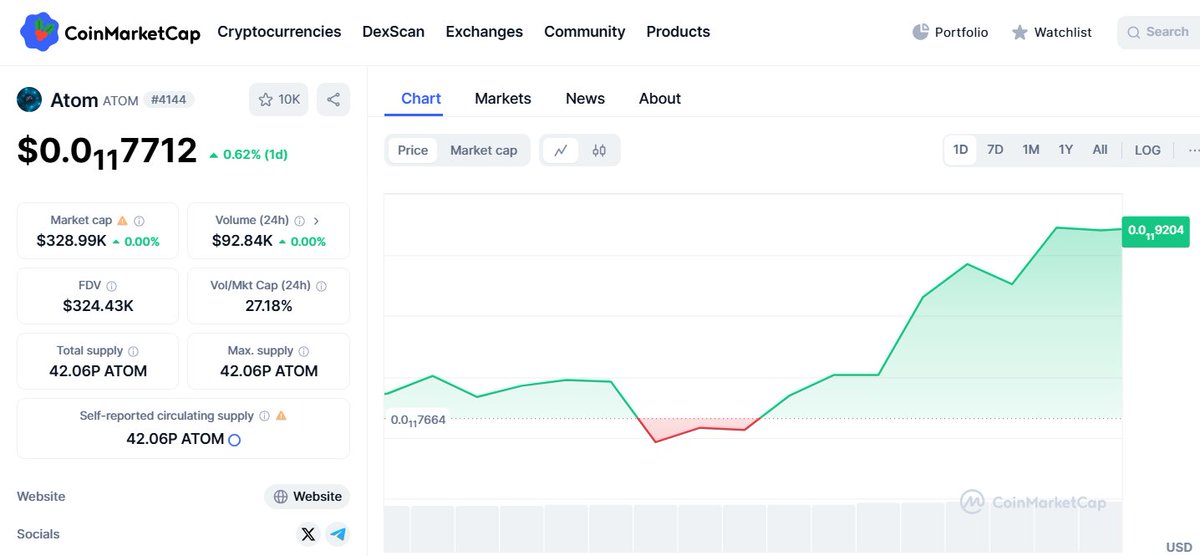The height and width of the screenshot is (556, 1200).
Task: Click the Market cap info icon
Action: coord(139,220)
